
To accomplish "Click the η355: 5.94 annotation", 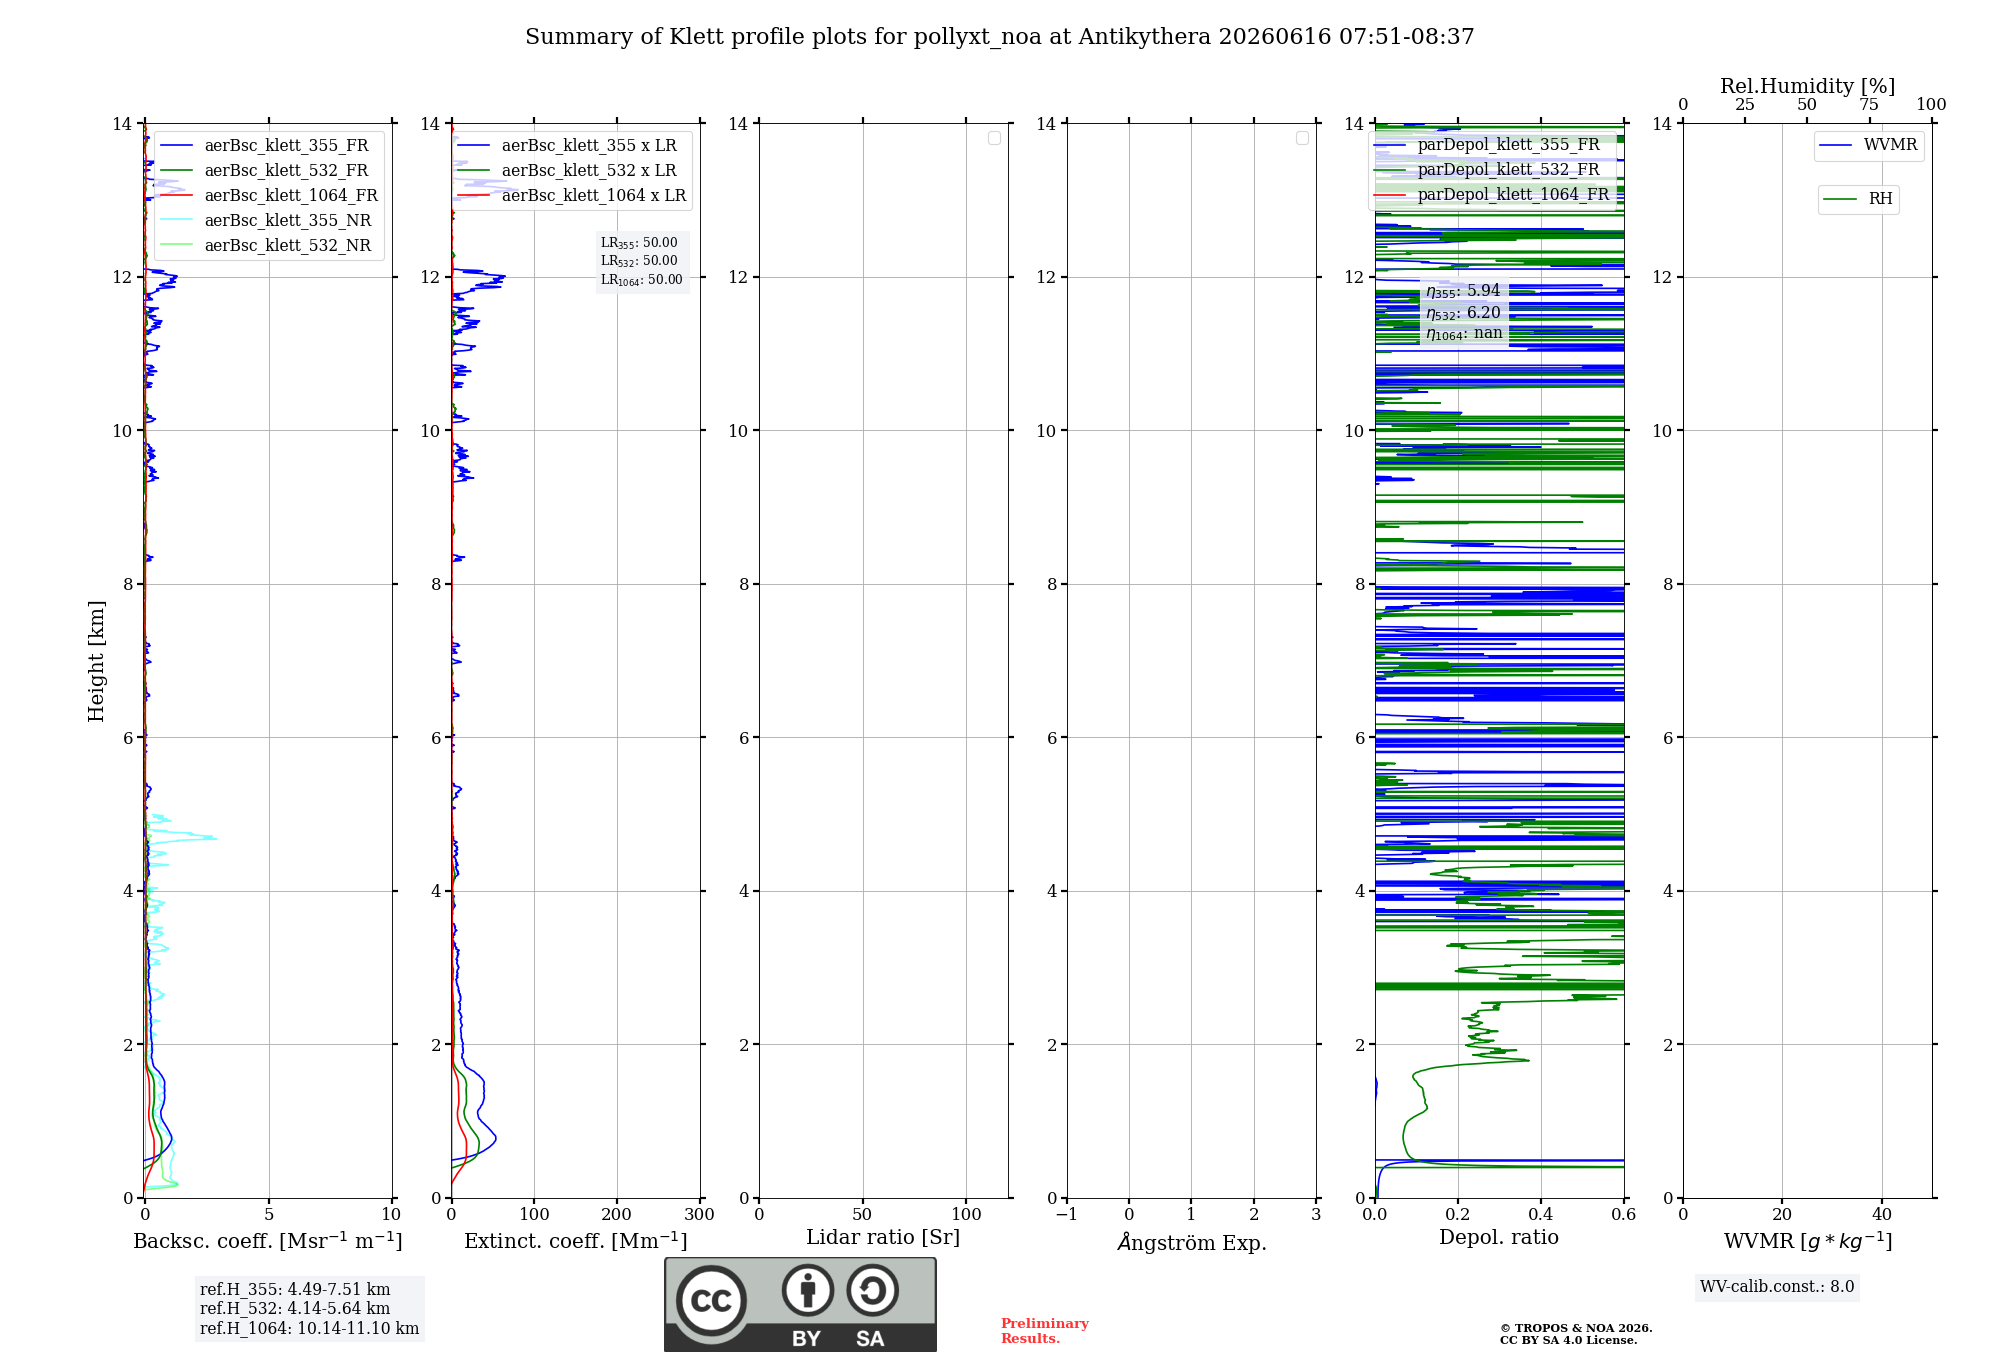I will (x=1463, y=291).
